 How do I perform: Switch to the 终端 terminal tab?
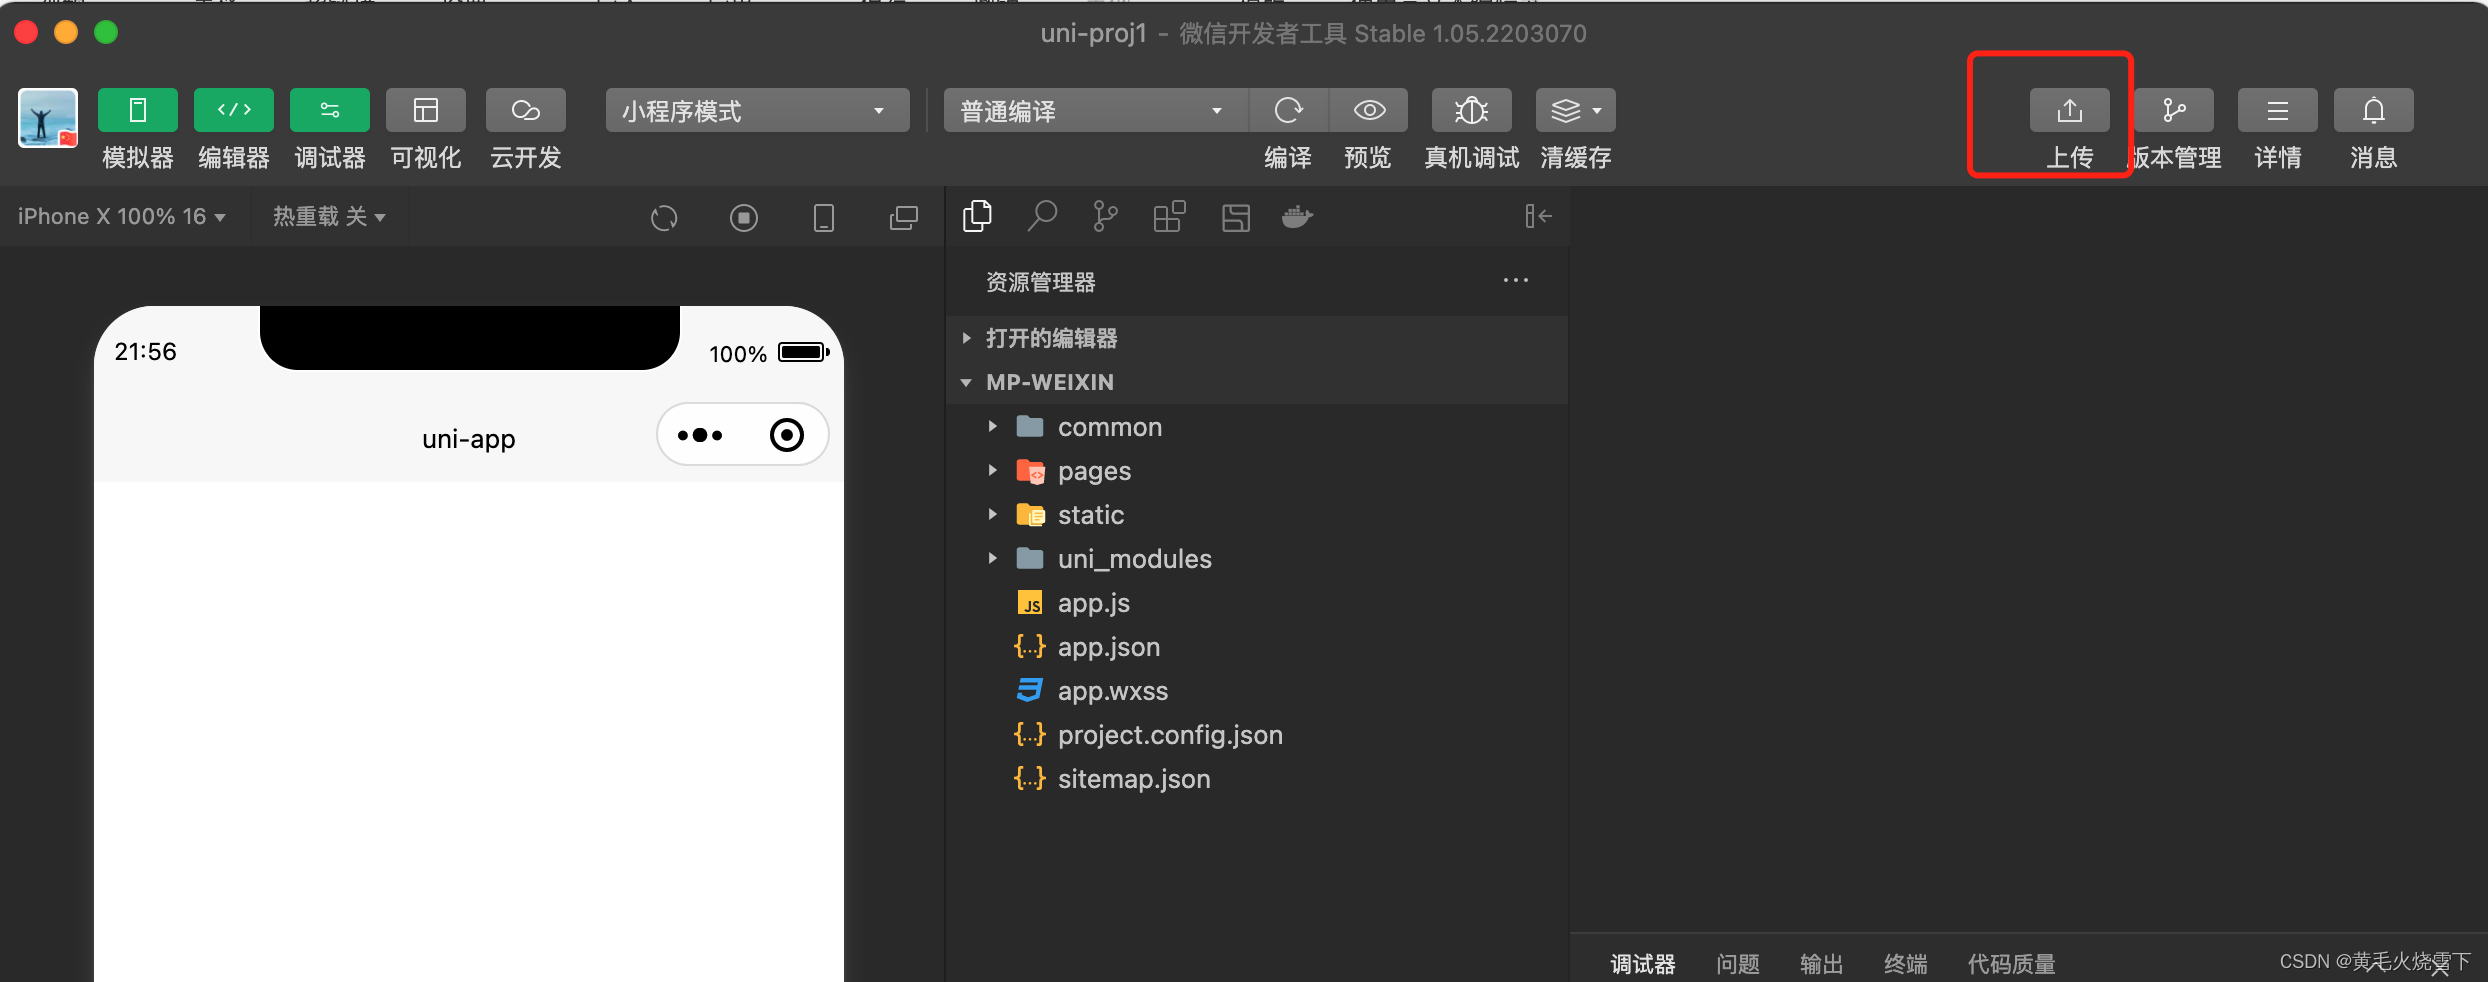click(1905, 963)
